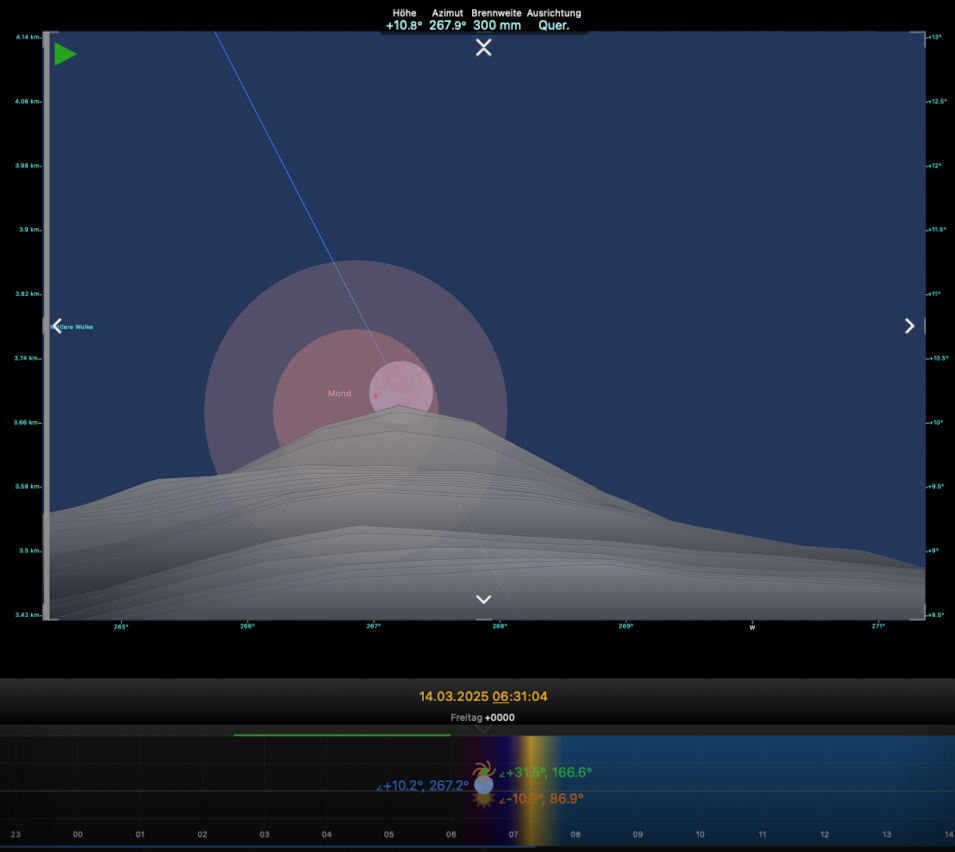Click the Milky Way spiral icon on timeline
The width and height of the screenshot is (955, 852).
click(483, 771)
